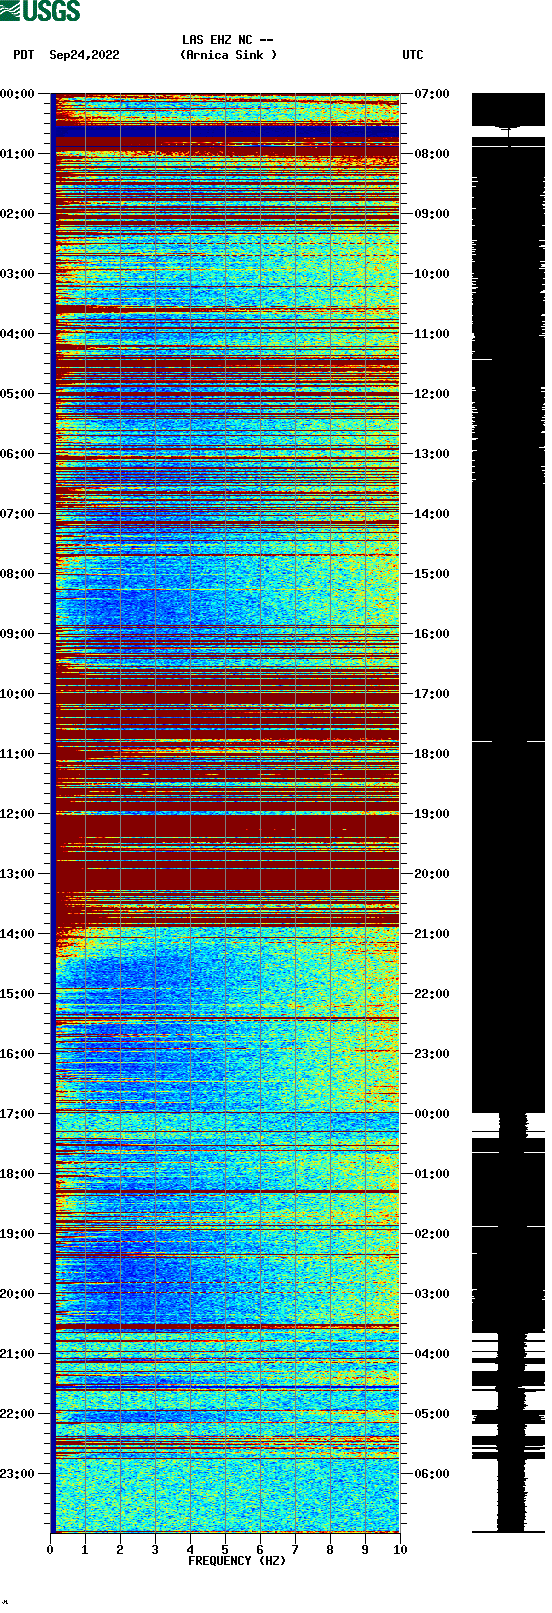Click the 20:00 PDT time label

pos(17,1294)
